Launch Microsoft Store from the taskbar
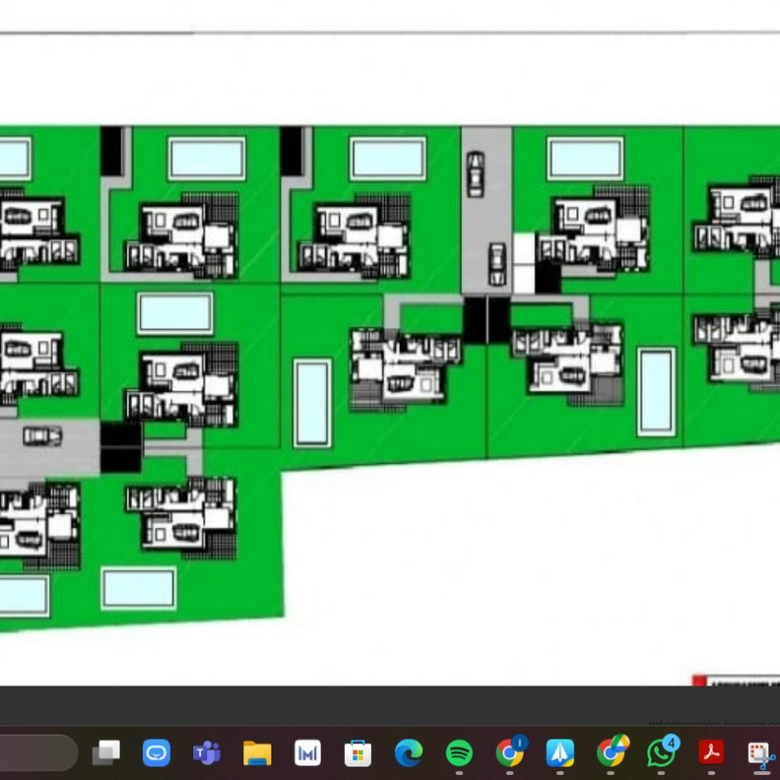The height and width of the screenshot is (780, 780). click(358, 752)
